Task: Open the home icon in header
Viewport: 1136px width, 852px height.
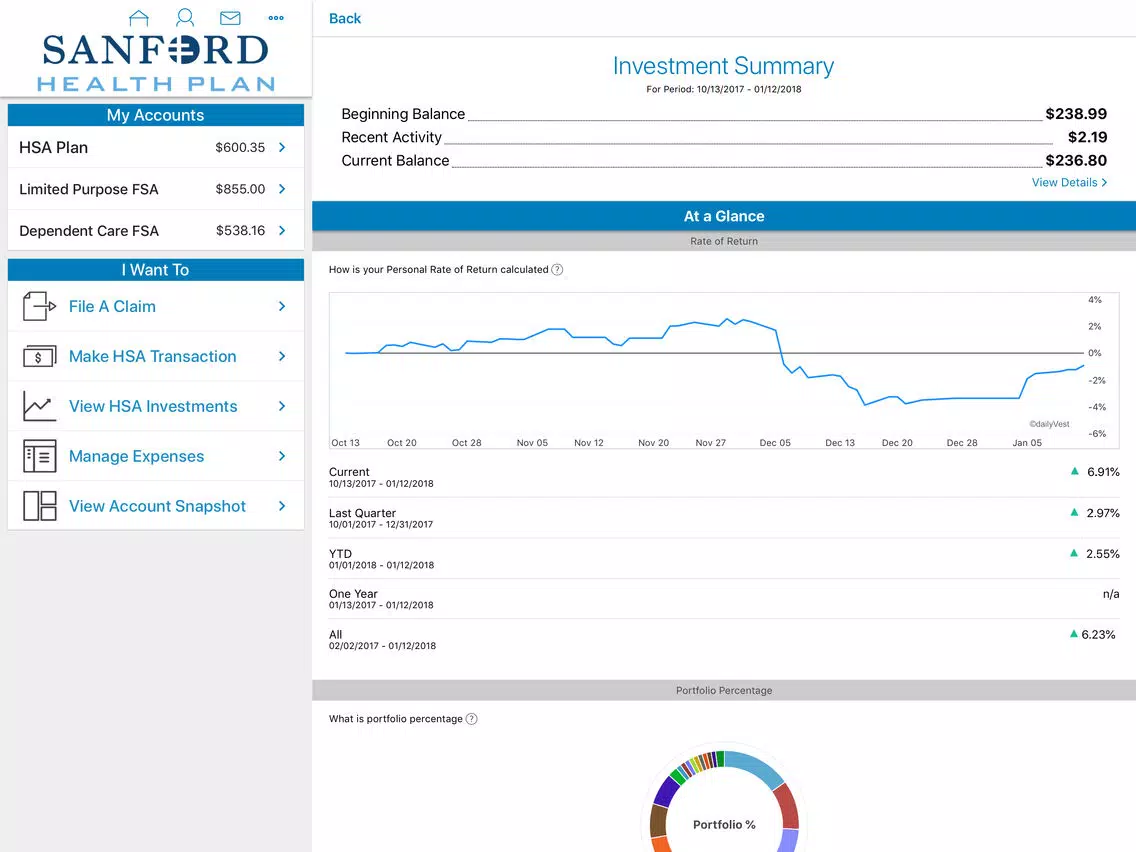Action: 138,17
